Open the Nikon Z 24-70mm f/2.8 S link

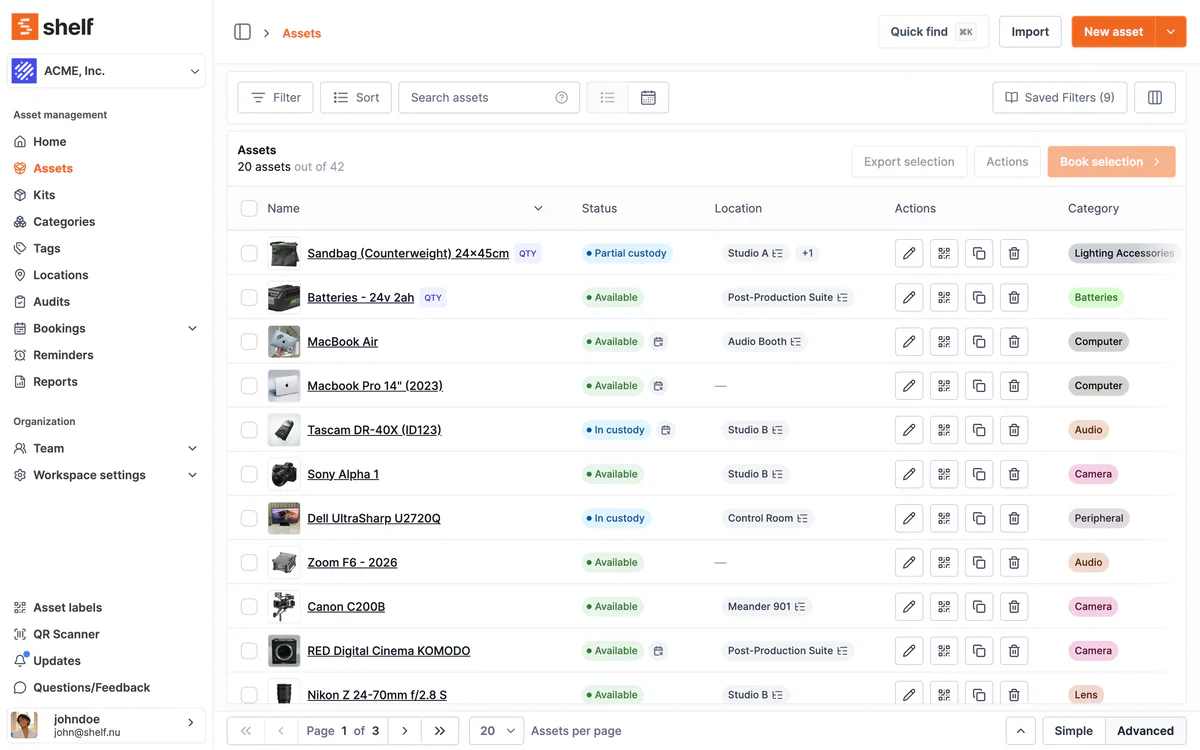coord(377,695)
